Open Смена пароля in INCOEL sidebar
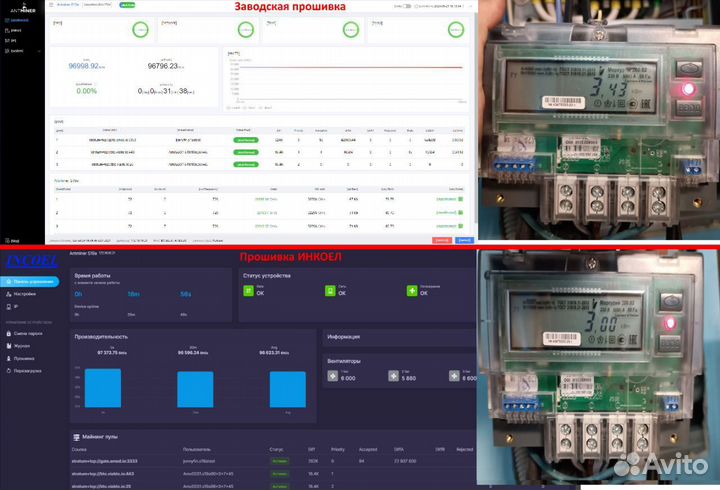The height and width of the screenshot is (490, 720). [x=28, y=333]
